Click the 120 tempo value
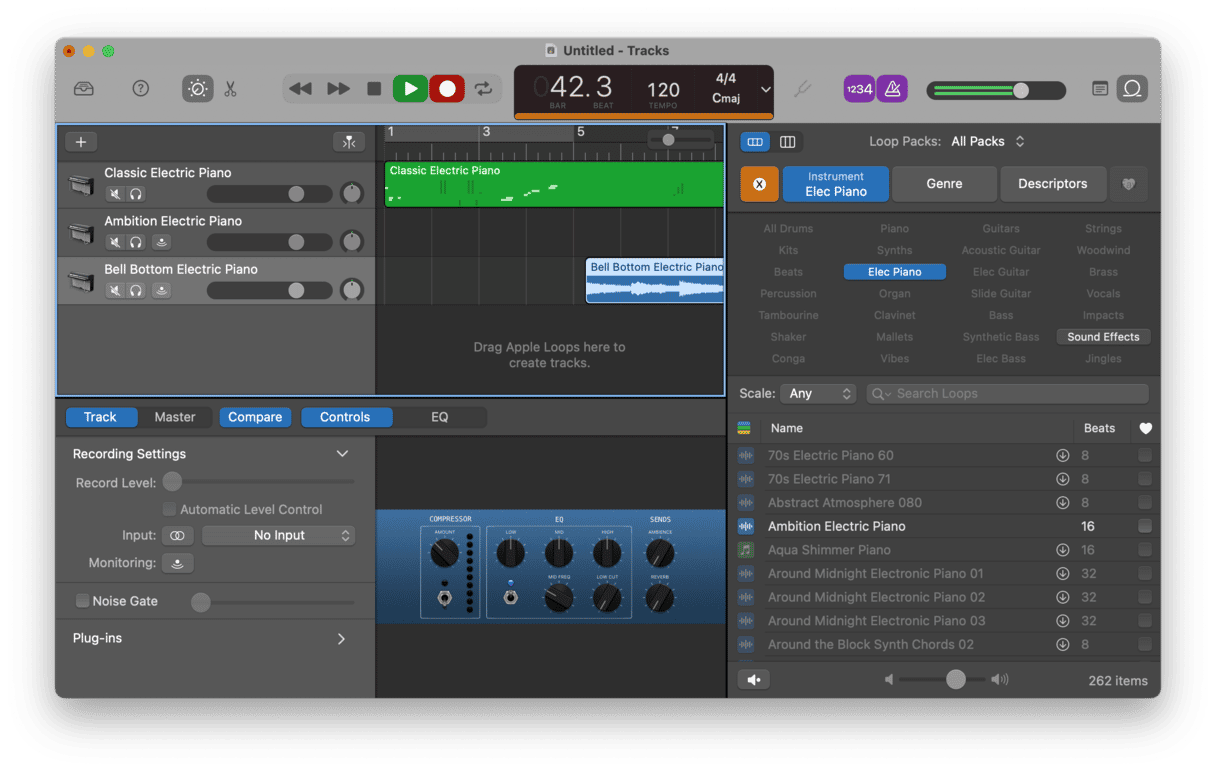The image size is (1216, 771). pyautogui.click(x=663, y=90)
